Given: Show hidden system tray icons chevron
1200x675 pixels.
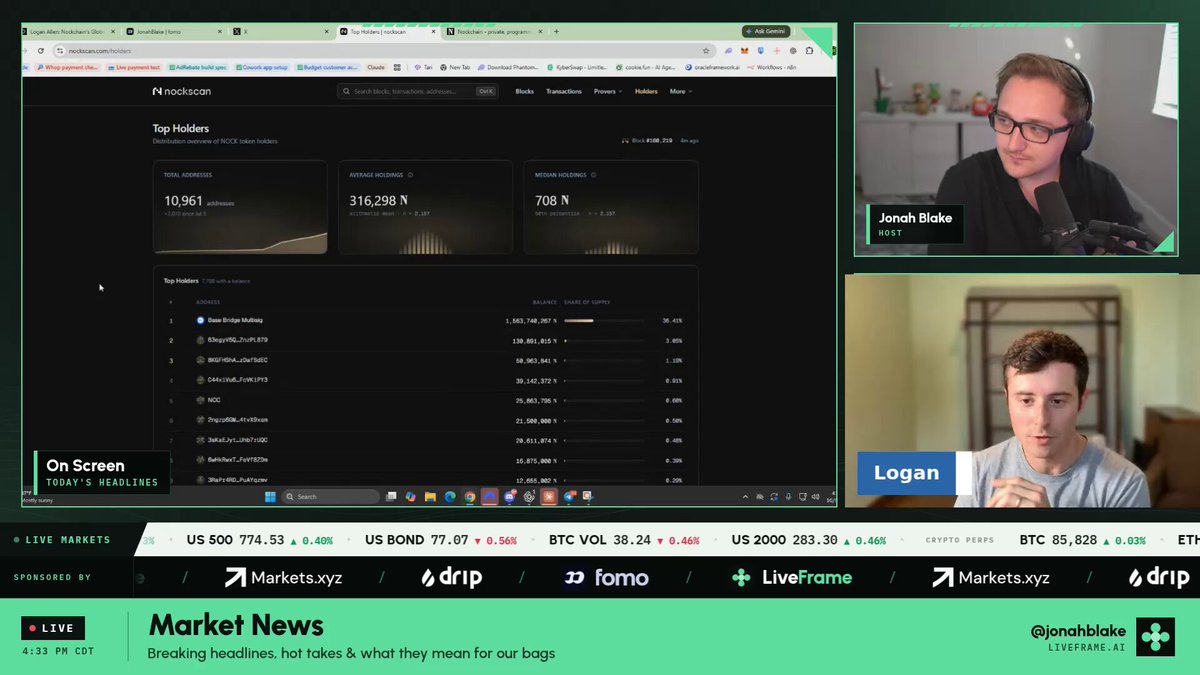Looking at the screenshot, I should coord(745,496).
